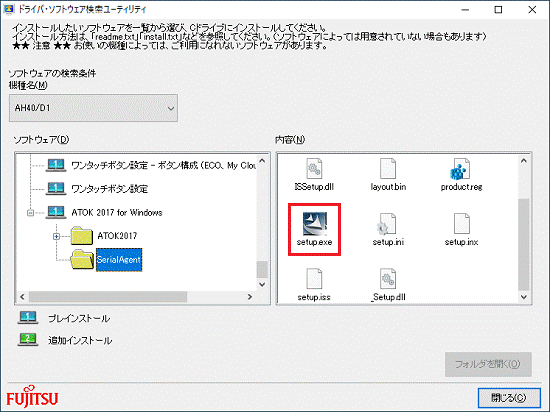Select the setup.iss file icon
Image resolution: width=550 pixels, height=412 pixels.
tap(314, 279)
